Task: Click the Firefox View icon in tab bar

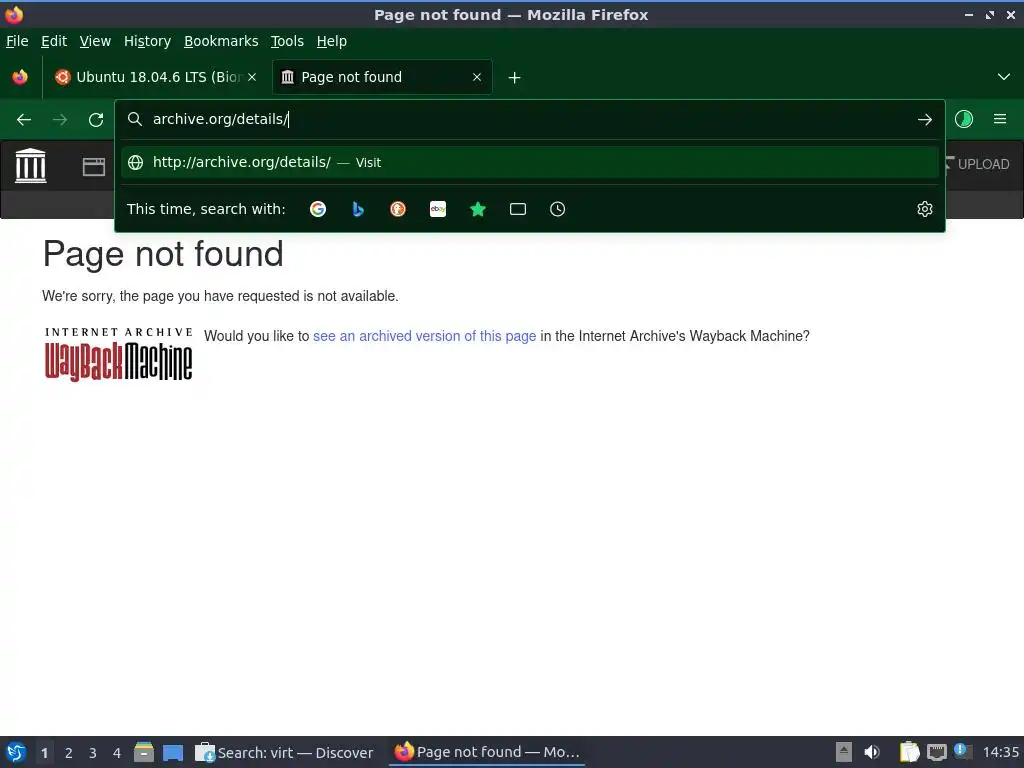Action: (x=20, y=77)
